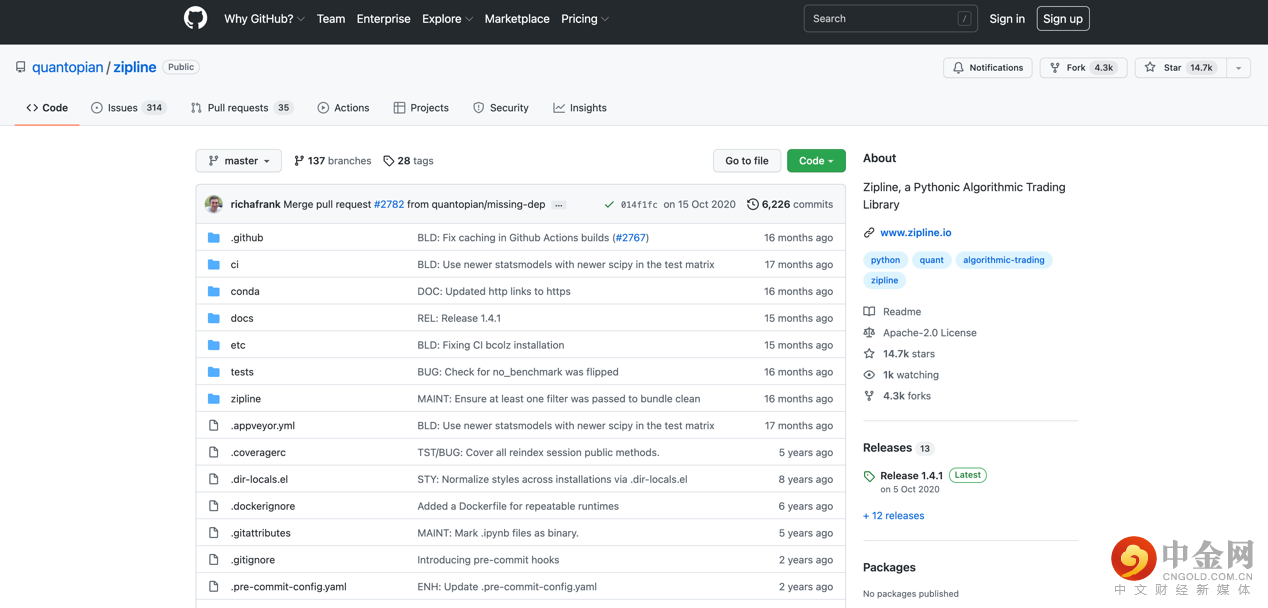Click richafrank's avatar in the commit bar
This screenshot has height=608, width=1268.
click(214, 204)
